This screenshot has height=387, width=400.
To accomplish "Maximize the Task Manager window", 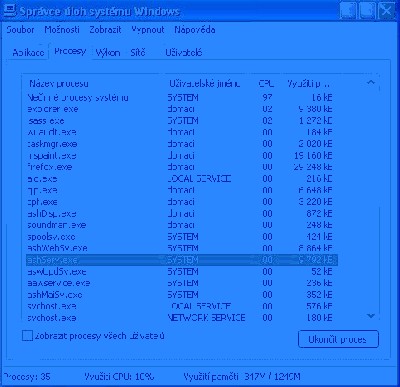I will tap(367, 11).
